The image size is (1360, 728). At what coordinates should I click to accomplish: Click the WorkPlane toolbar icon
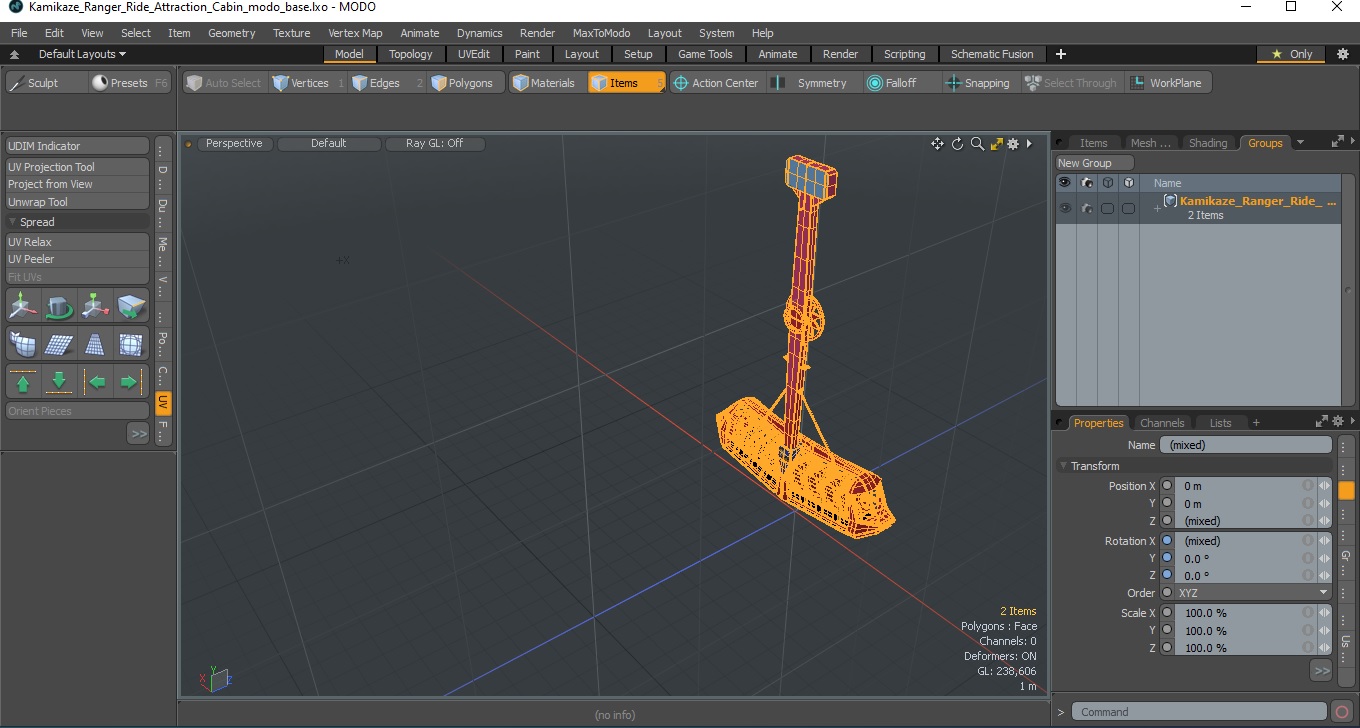pos(1137,83)
